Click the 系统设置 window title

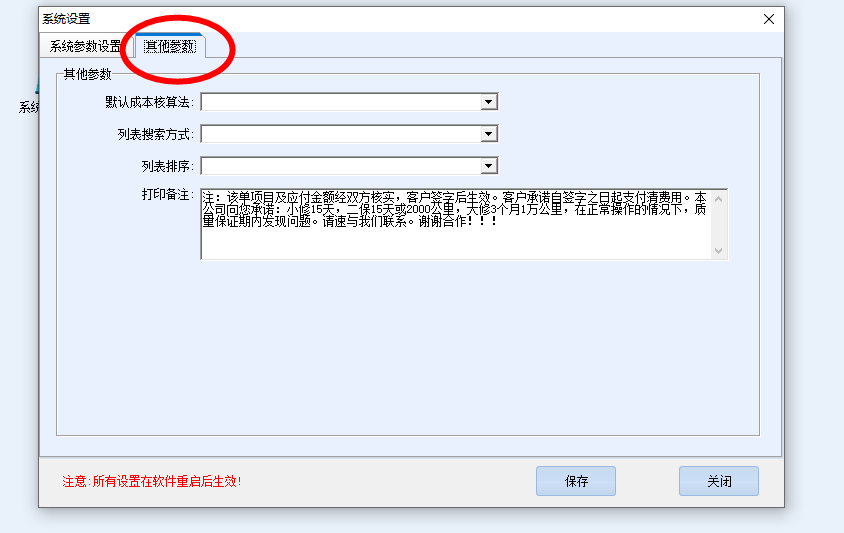(66, 19)
